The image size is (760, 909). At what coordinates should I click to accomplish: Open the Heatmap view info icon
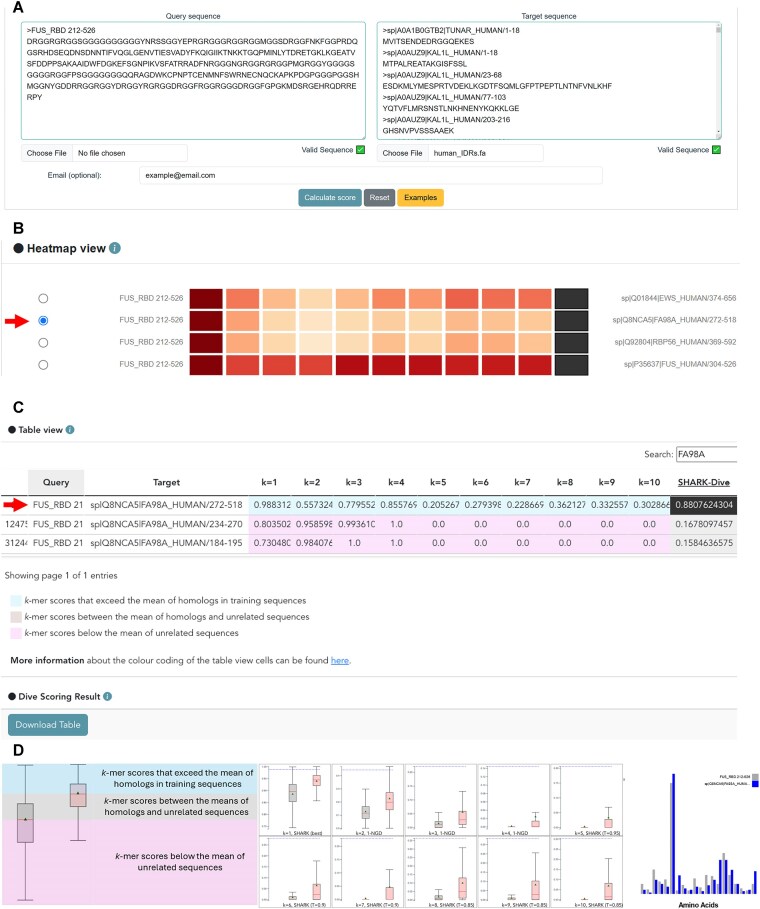click(115, 248)
